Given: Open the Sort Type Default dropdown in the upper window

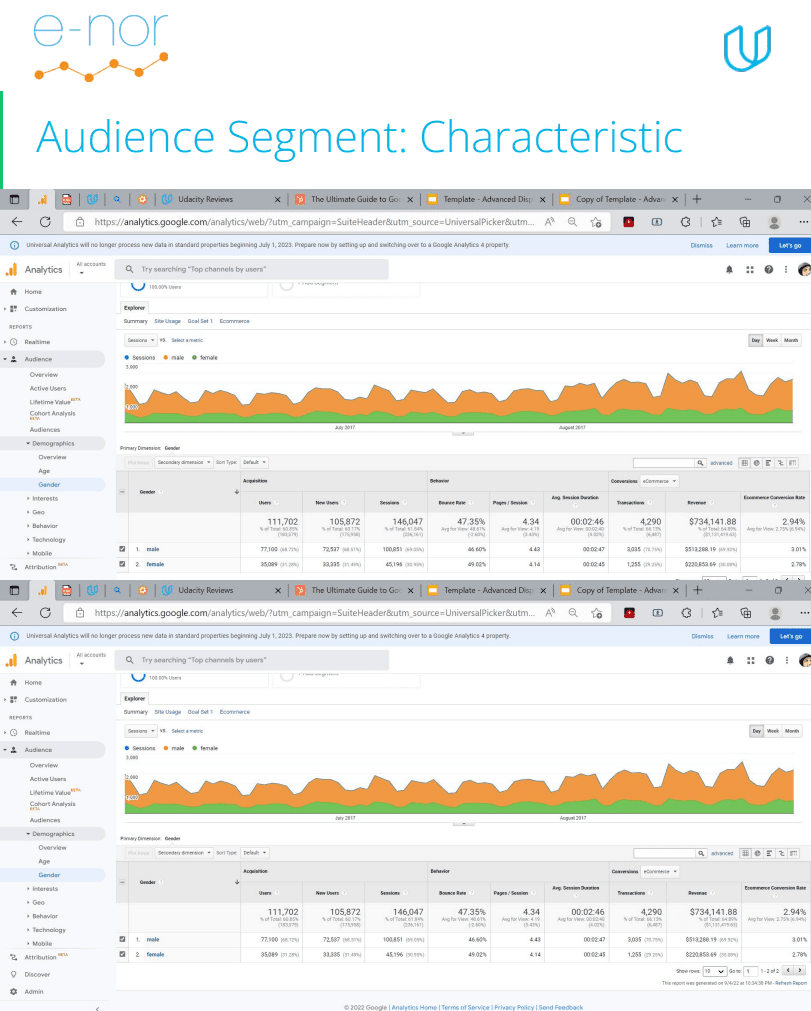Looking at the screenshot, I should coord(254,462).
